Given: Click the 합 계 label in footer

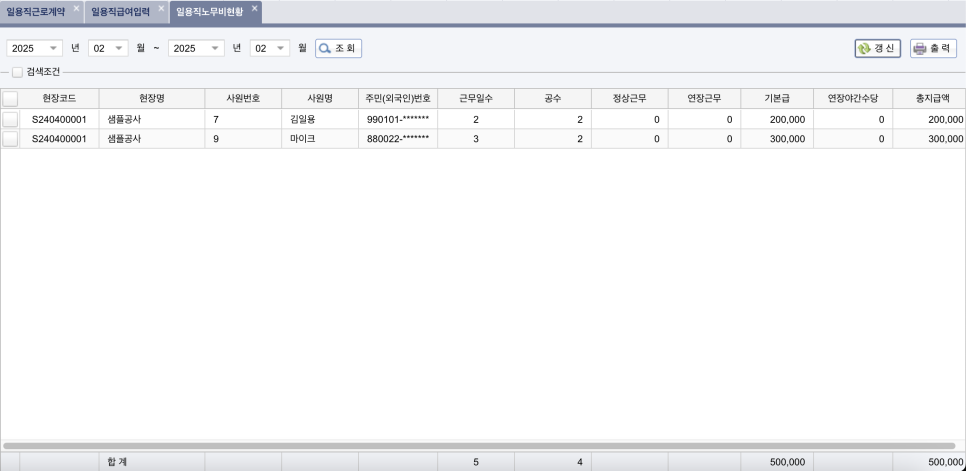Looking at the screenshot, I should (117, 462).
